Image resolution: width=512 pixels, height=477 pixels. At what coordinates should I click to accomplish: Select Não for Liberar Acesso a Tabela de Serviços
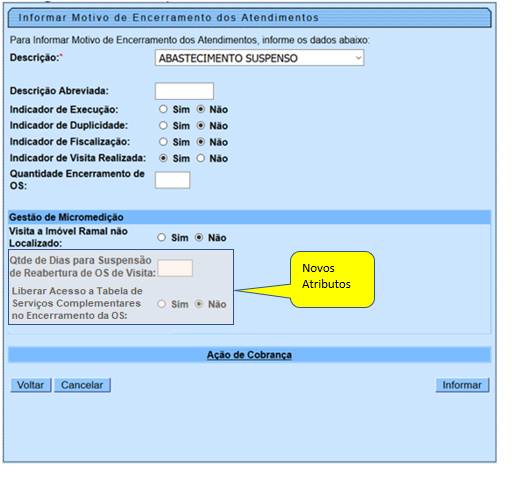[199, 304]
